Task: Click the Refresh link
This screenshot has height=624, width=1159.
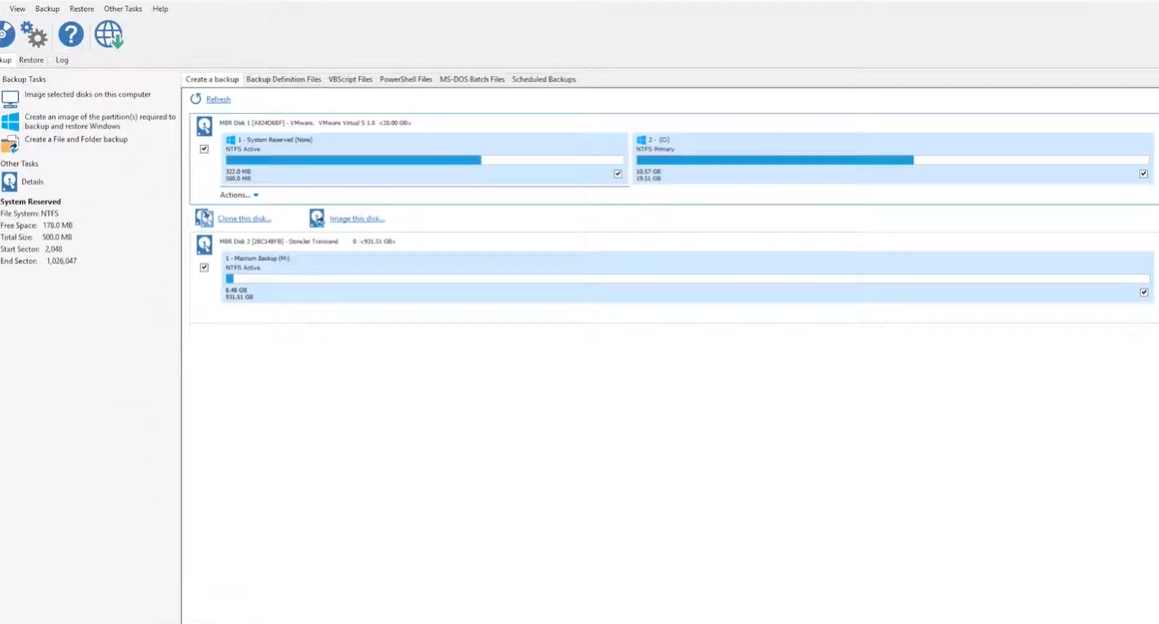Action: click(218, 99)
